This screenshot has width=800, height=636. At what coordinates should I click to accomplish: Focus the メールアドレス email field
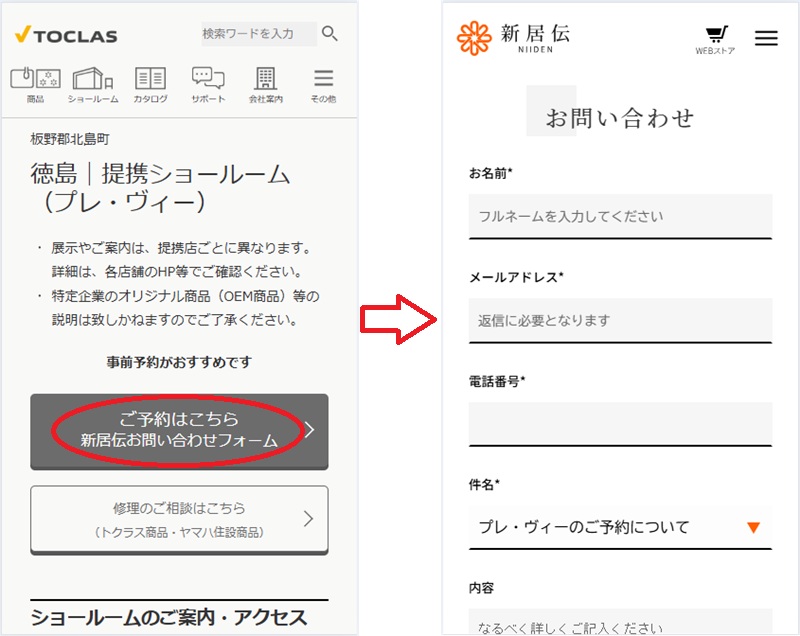(x=620, y=320)
